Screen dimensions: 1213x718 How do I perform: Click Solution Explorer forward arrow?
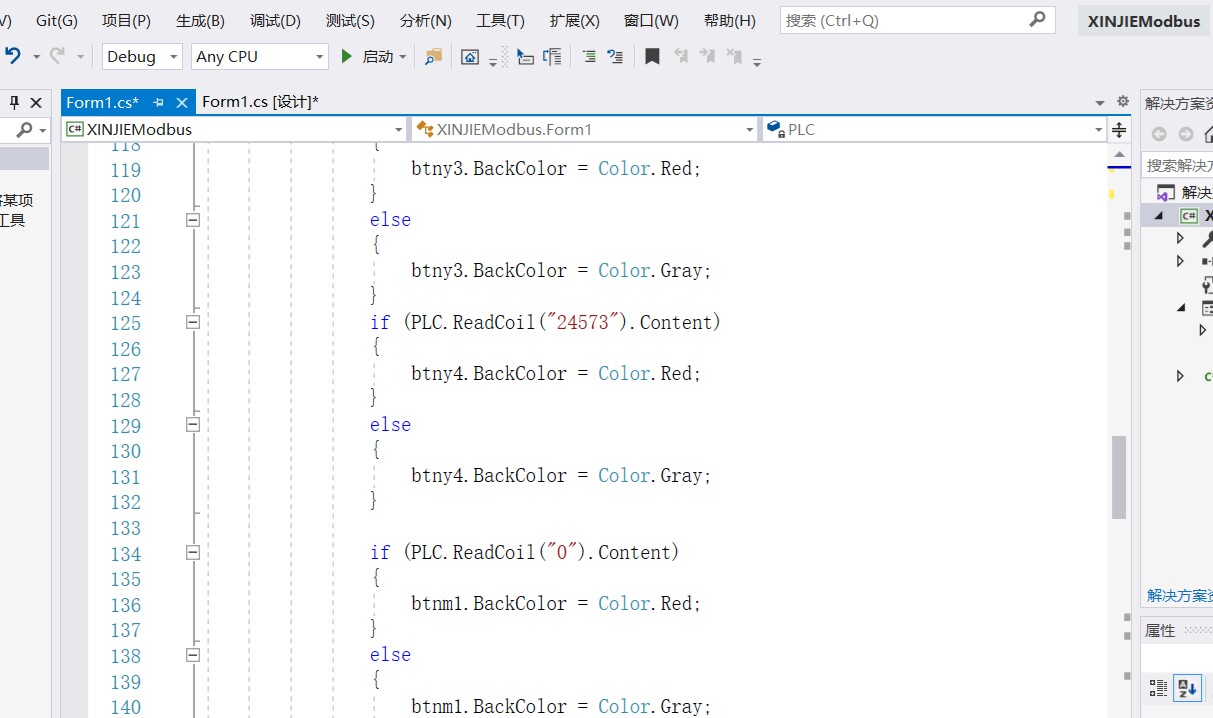coord(1186,134)
